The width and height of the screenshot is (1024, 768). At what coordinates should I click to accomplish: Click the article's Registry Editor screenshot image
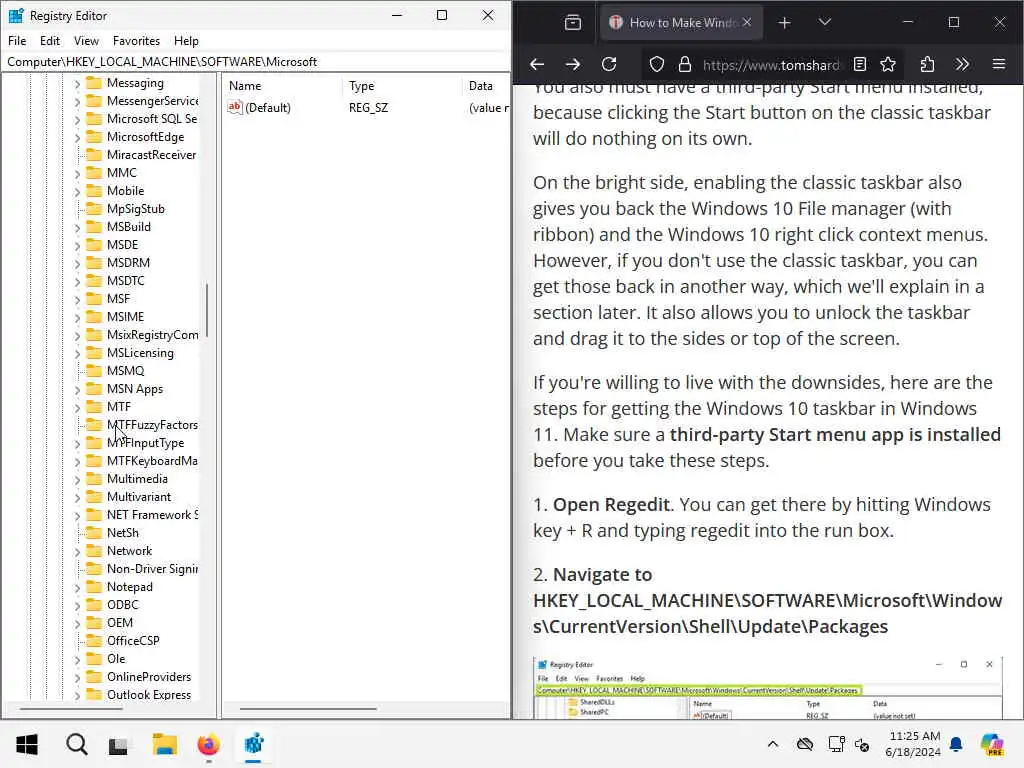click(768, 688)
